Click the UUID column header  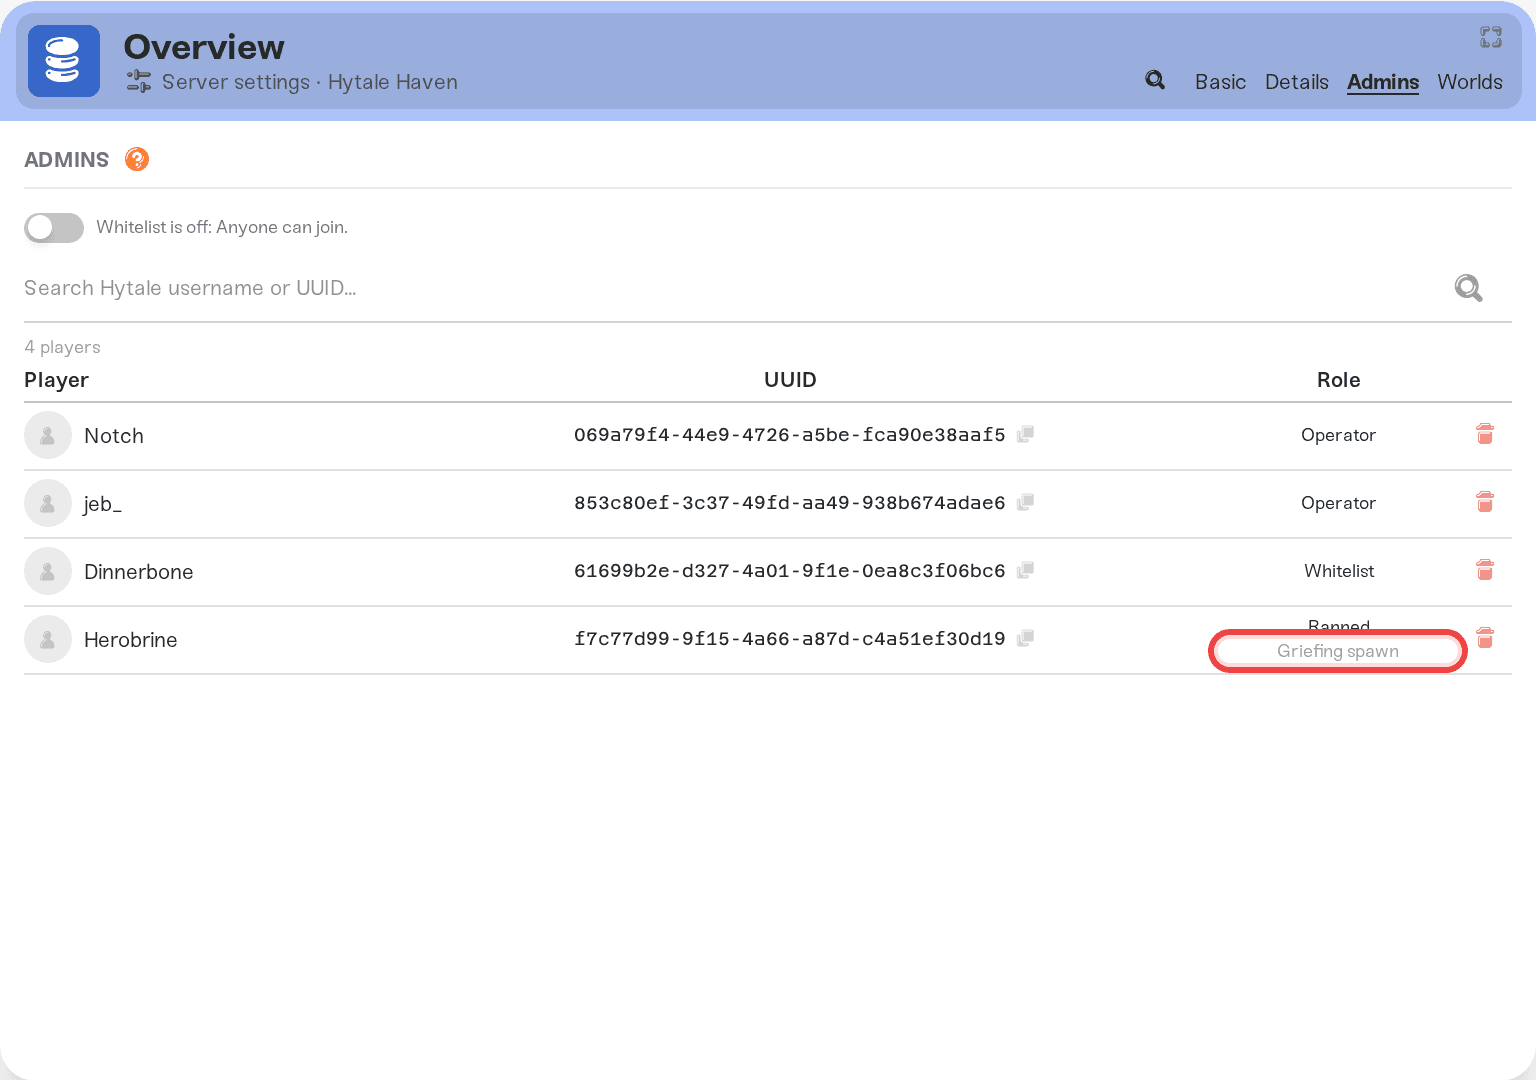pyautogui.click(x=790, y=380)
